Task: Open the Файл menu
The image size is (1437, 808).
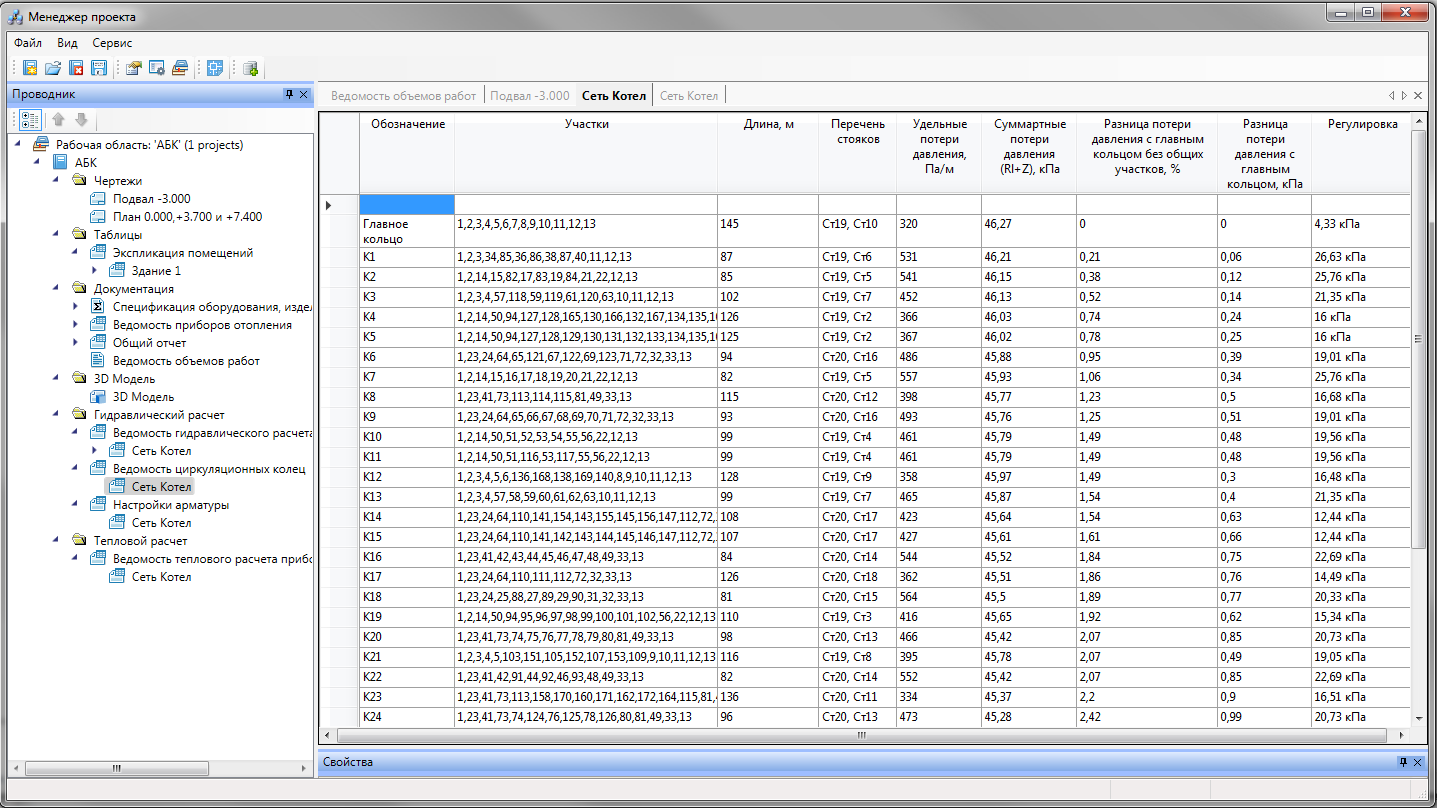Action: (28, 43)
